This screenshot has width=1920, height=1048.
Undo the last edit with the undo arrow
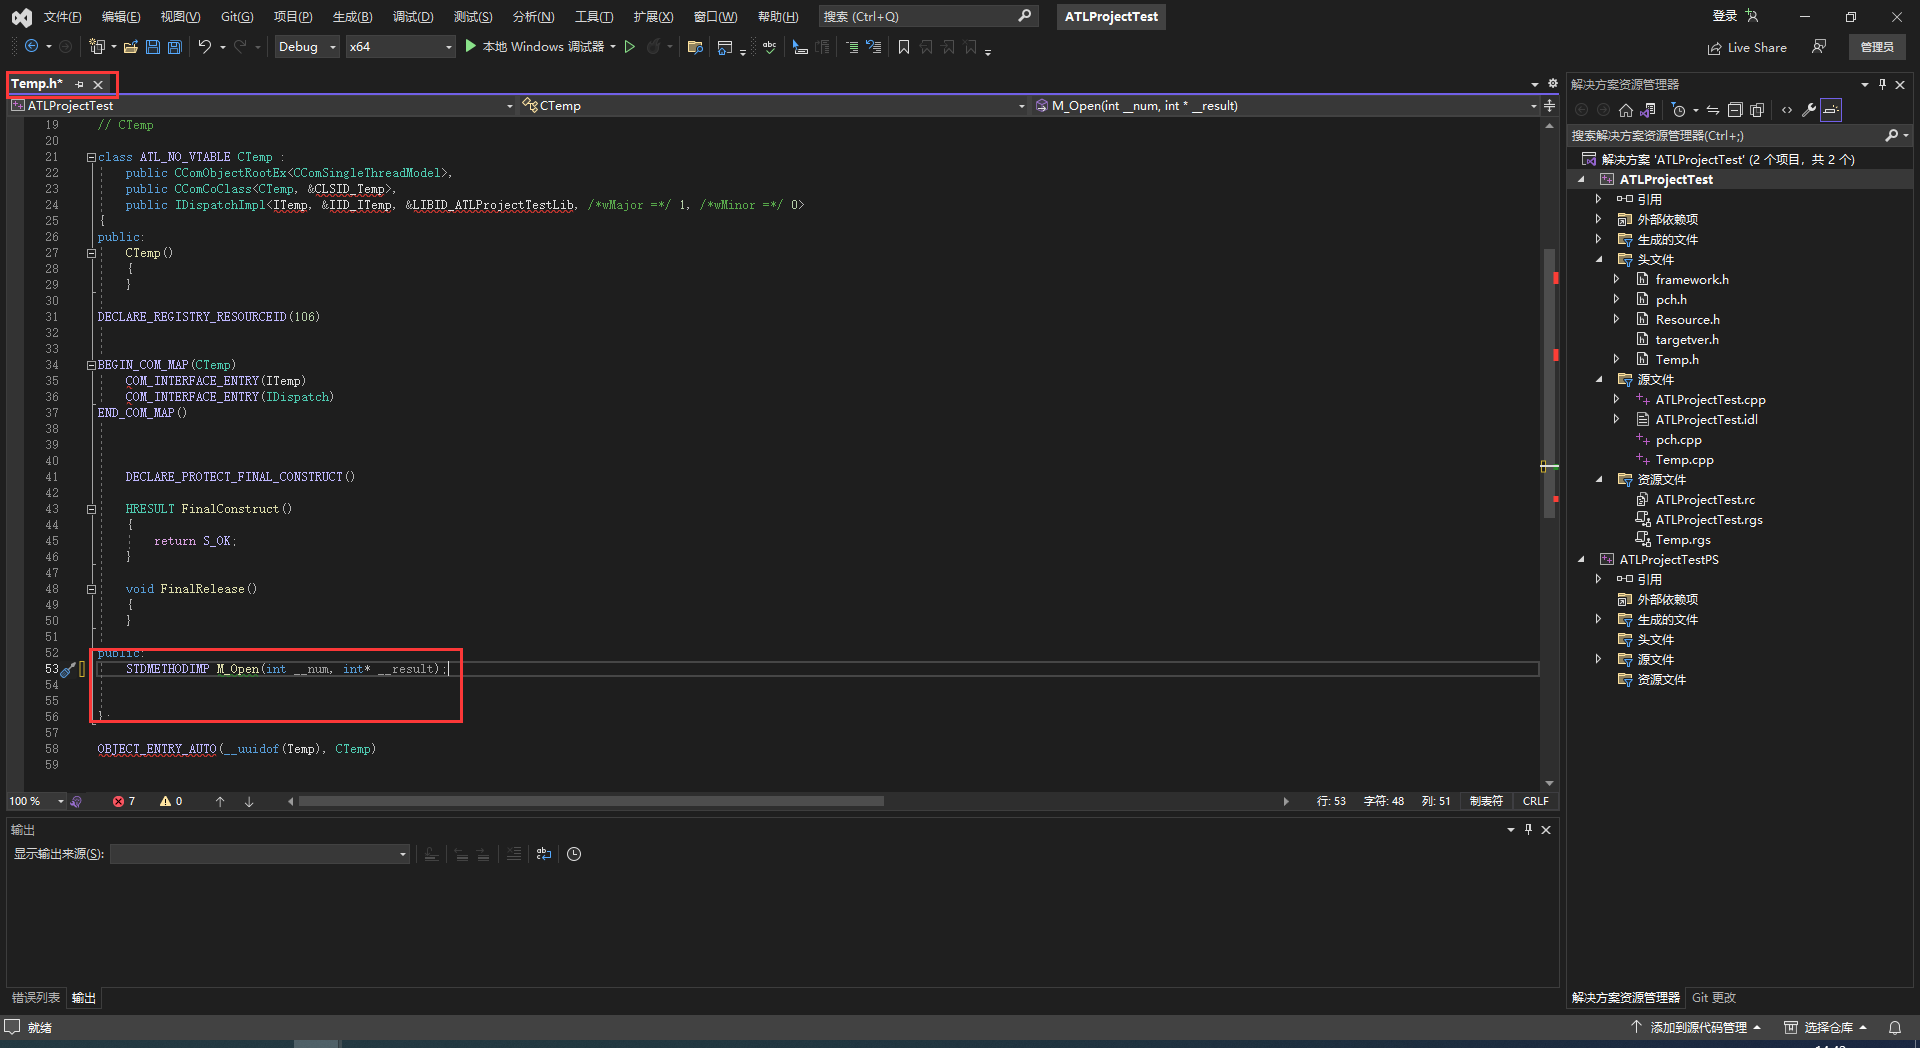tap(205, 47)
